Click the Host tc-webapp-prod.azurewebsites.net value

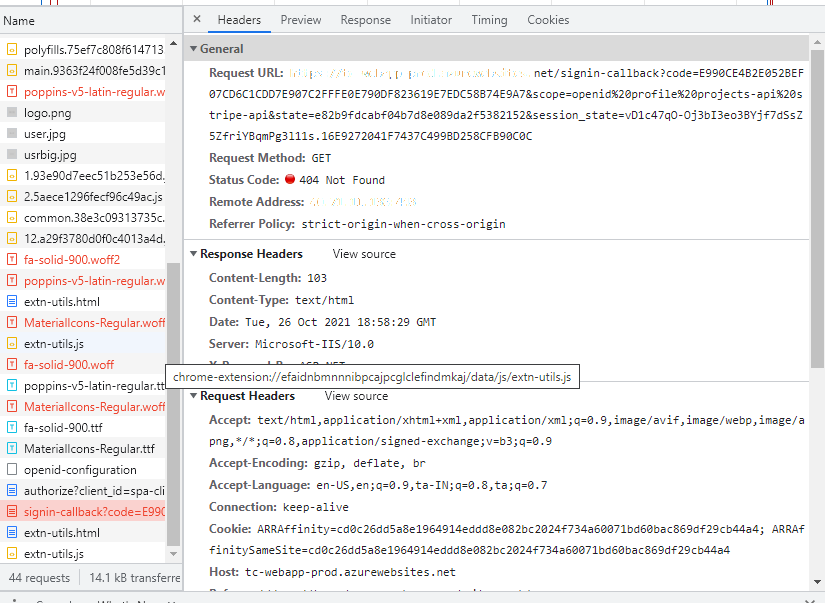(x=350, y=572)
